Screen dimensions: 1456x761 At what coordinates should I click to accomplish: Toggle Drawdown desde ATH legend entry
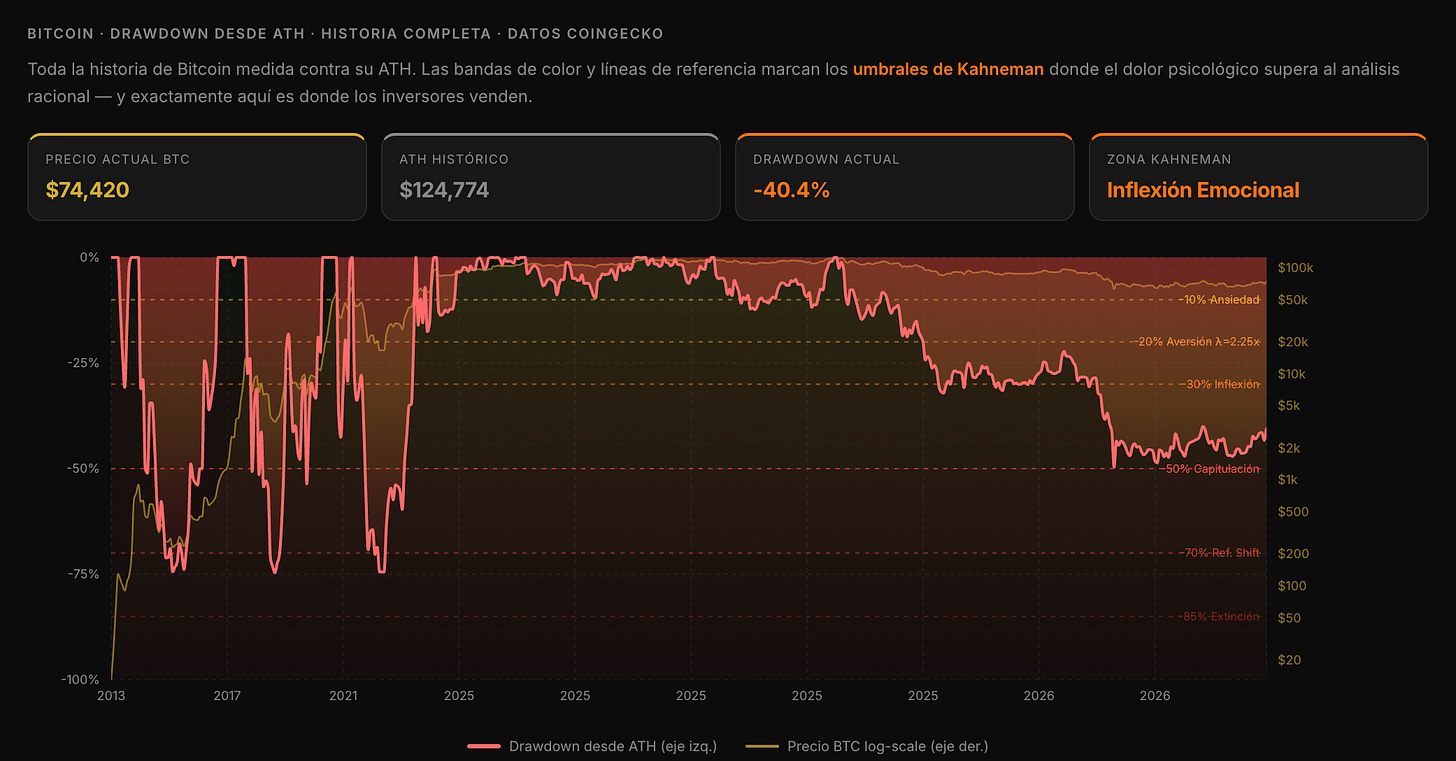pyautogui.click(x=592, y=746)
